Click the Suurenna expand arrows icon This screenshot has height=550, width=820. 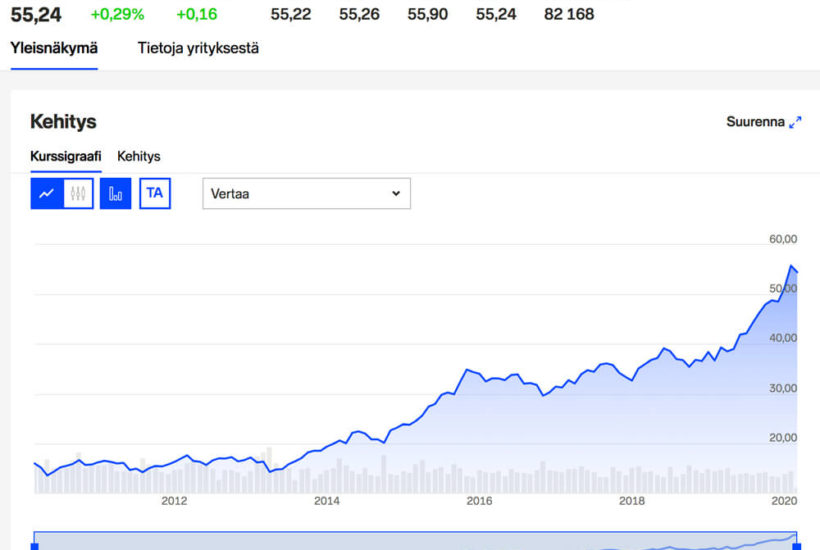coord(795,122)
